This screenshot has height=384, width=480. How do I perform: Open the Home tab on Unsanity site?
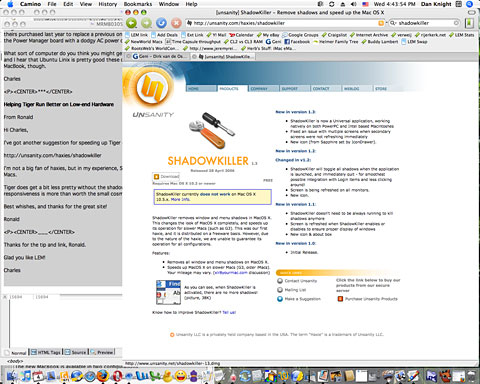(x=201, y=89)
